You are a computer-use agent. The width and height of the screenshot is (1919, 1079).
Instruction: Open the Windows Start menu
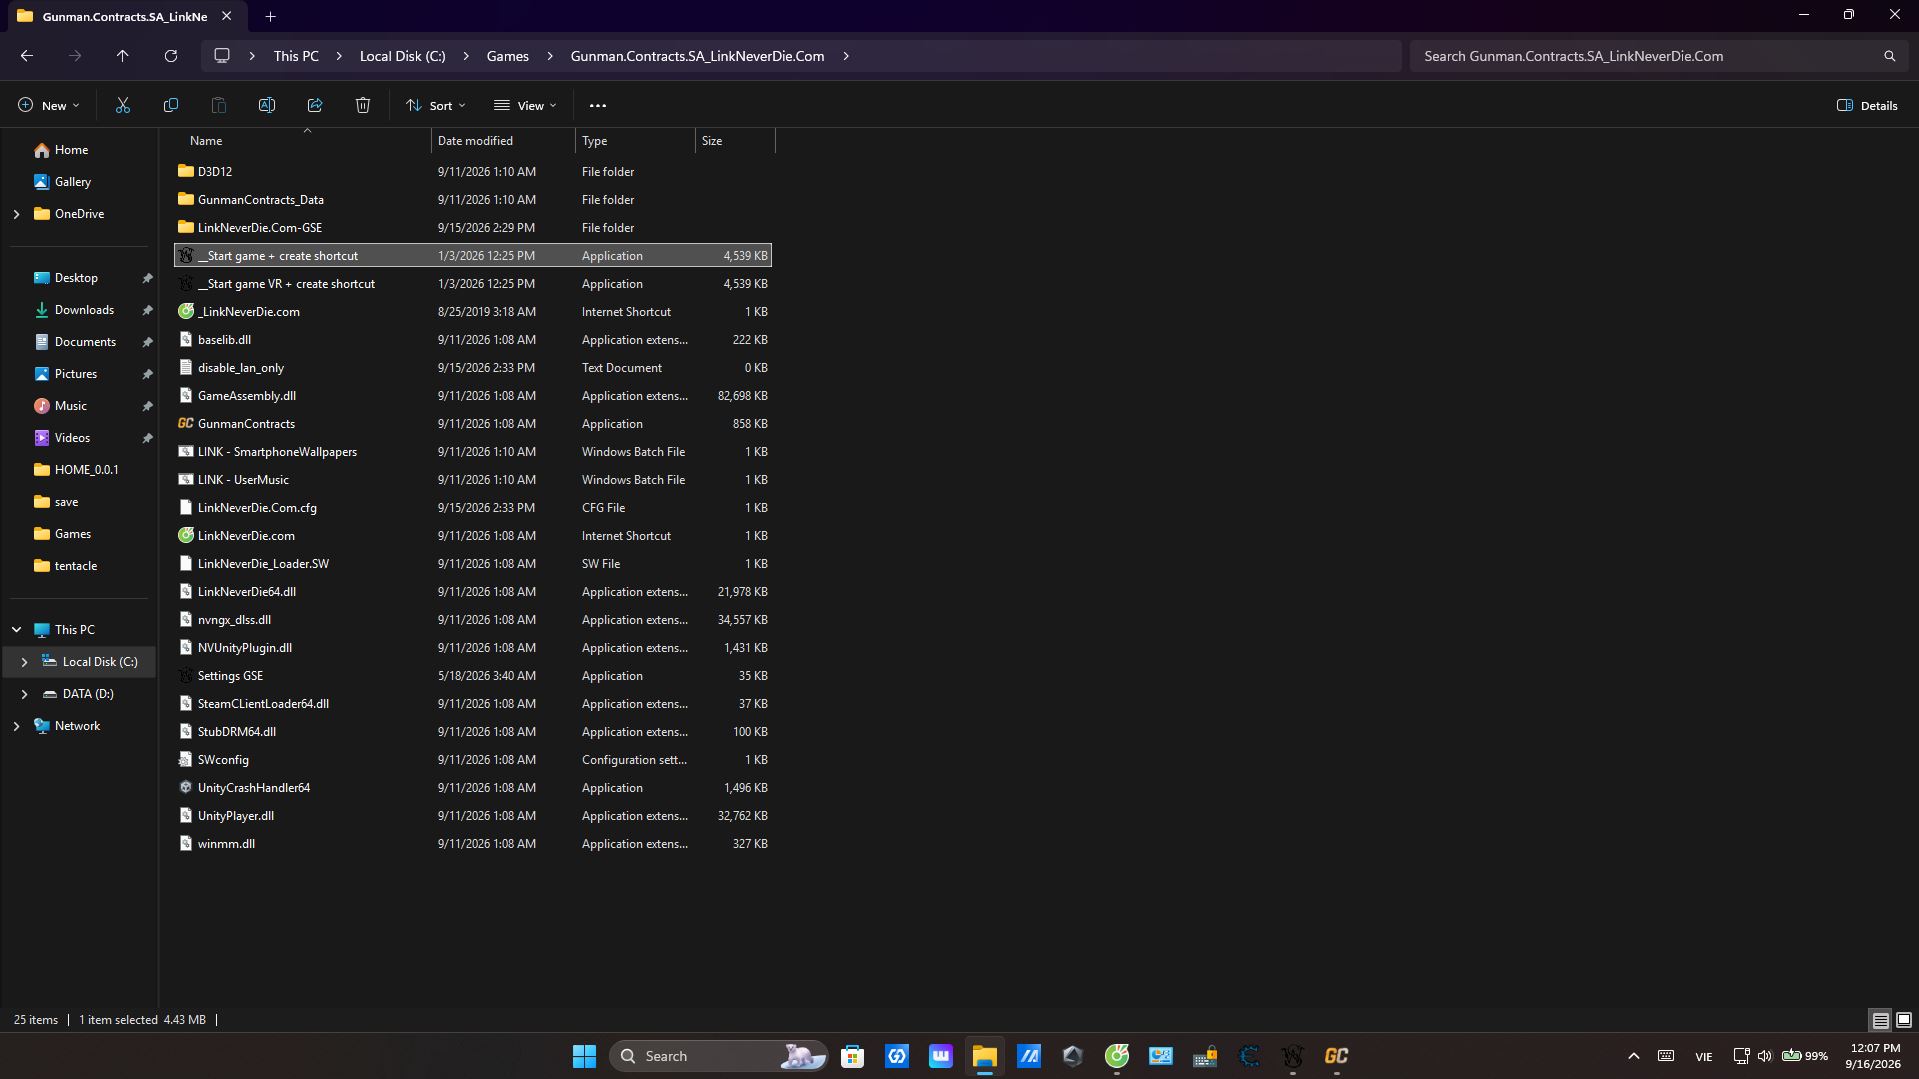pyautogui.click(x=584, y=1056)
